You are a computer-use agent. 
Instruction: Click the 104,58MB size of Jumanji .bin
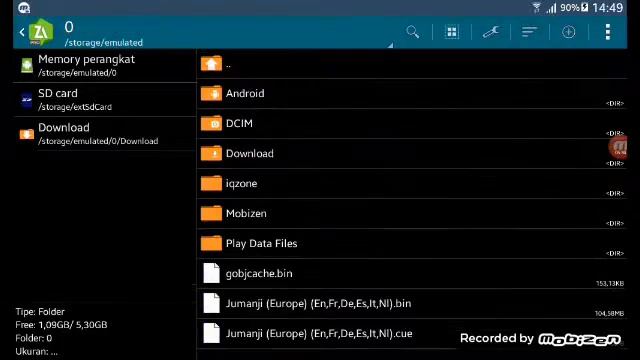(x=609, y=313)
